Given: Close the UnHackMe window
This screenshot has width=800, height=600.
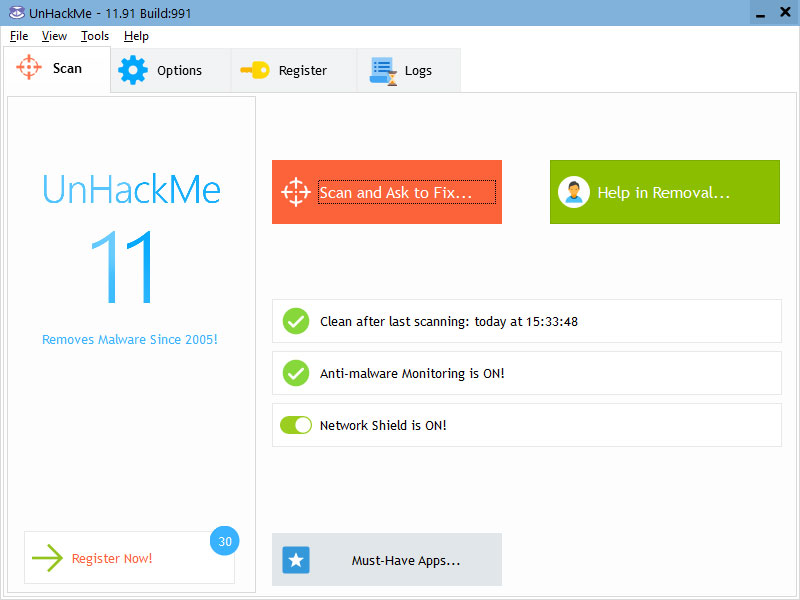Looking at the screenshot, I should point(785,12).
